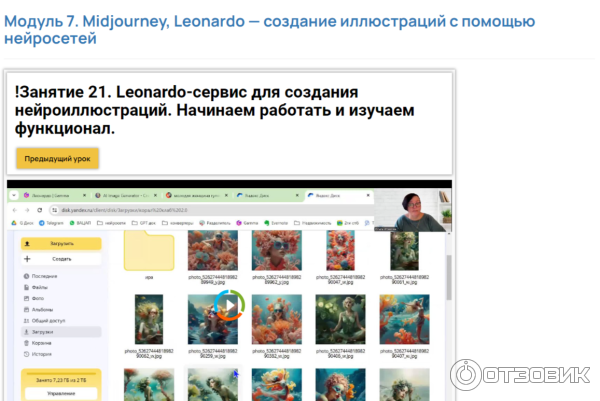Open История in the Disk sidebar

(x=38, y=354)
